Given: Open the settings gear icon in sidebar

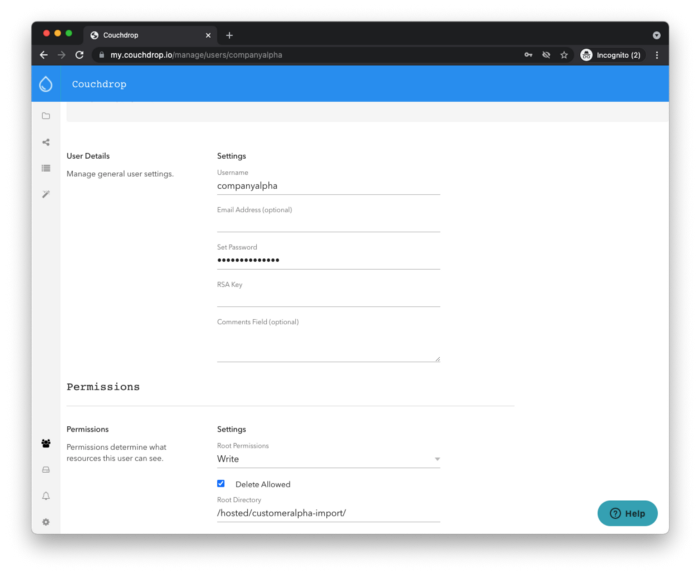Looking at the screenshot, I should 46,522.
